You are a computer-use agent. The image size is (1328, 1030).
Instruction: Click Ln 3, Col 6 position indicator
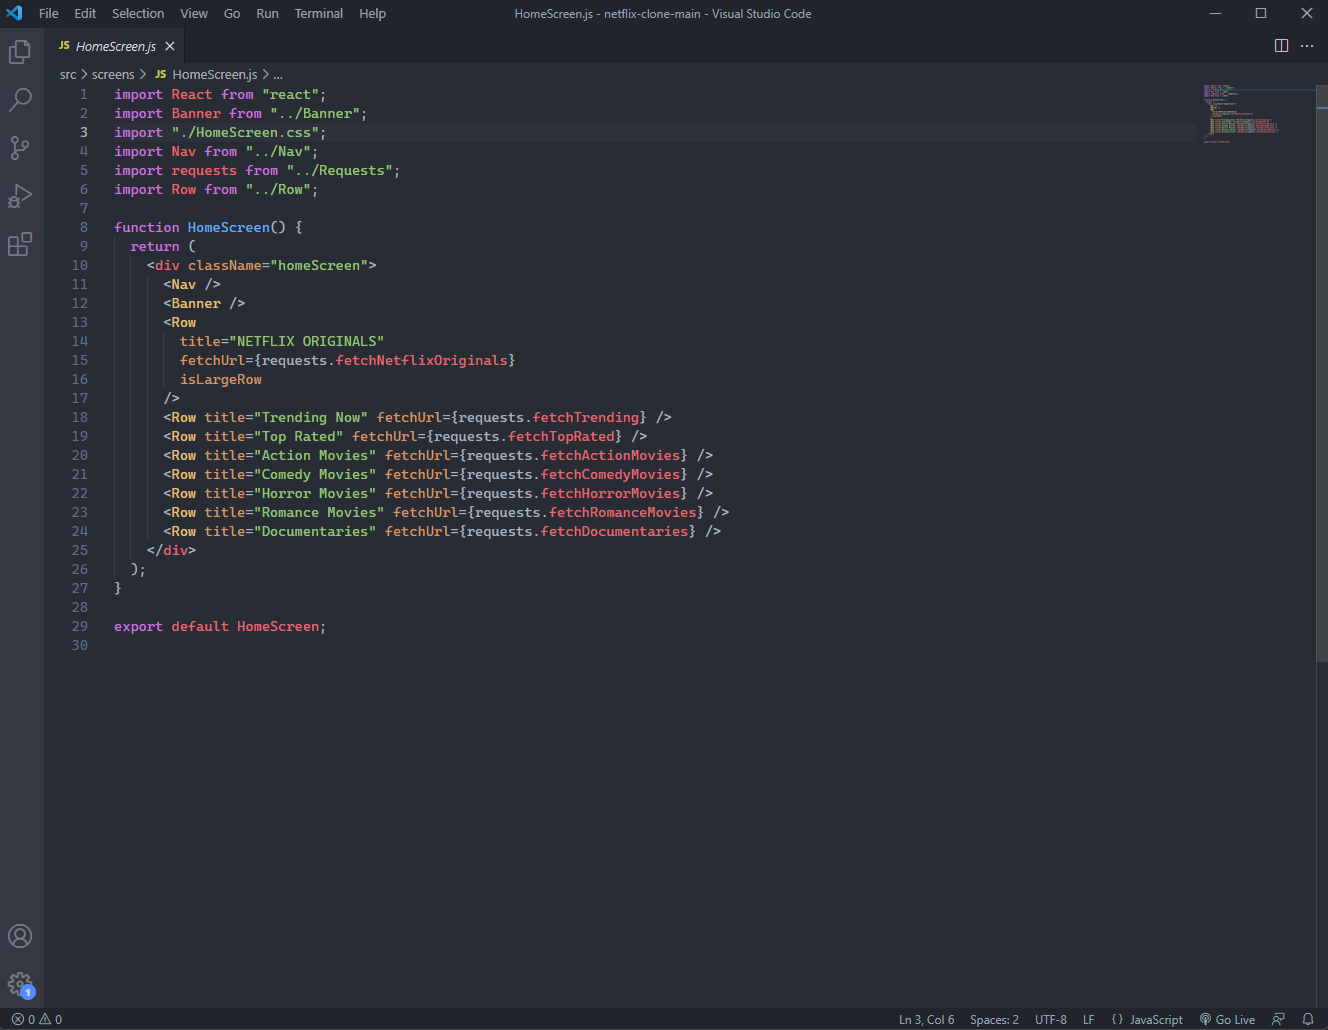tap(926, 1019)
